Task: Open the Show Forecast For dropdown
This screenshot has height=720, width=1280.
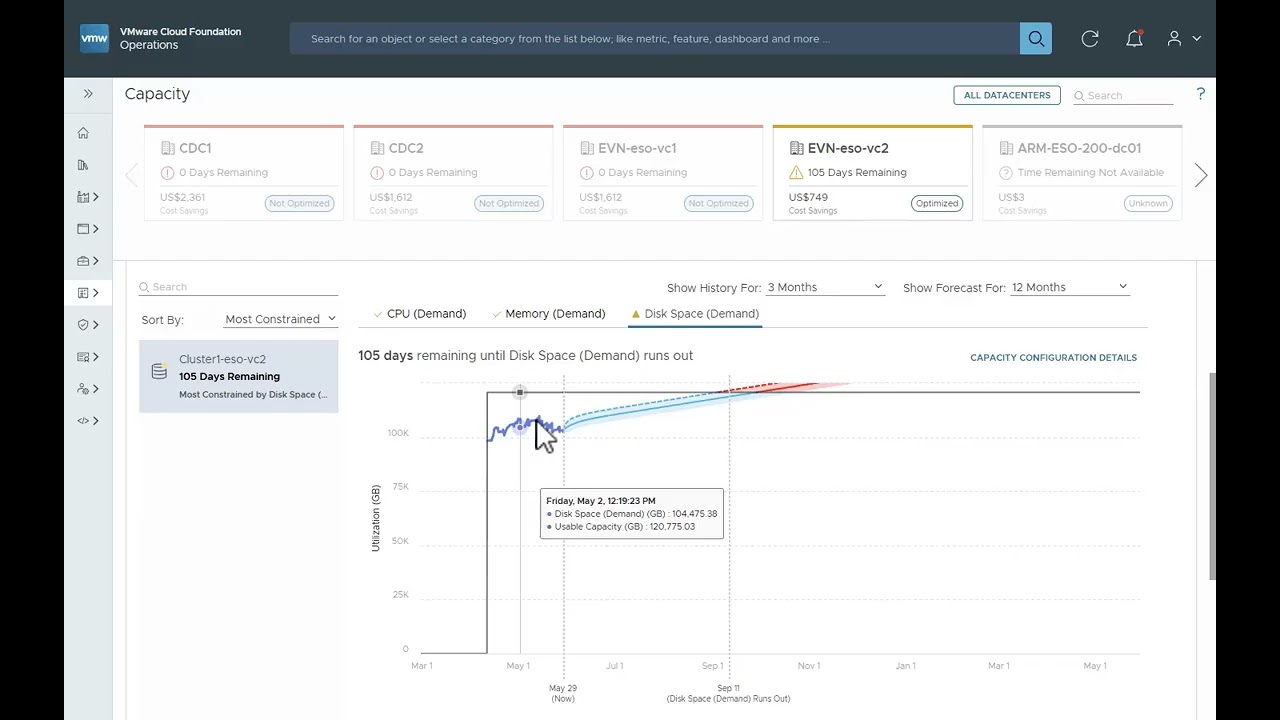Action: pos(1069,288)
